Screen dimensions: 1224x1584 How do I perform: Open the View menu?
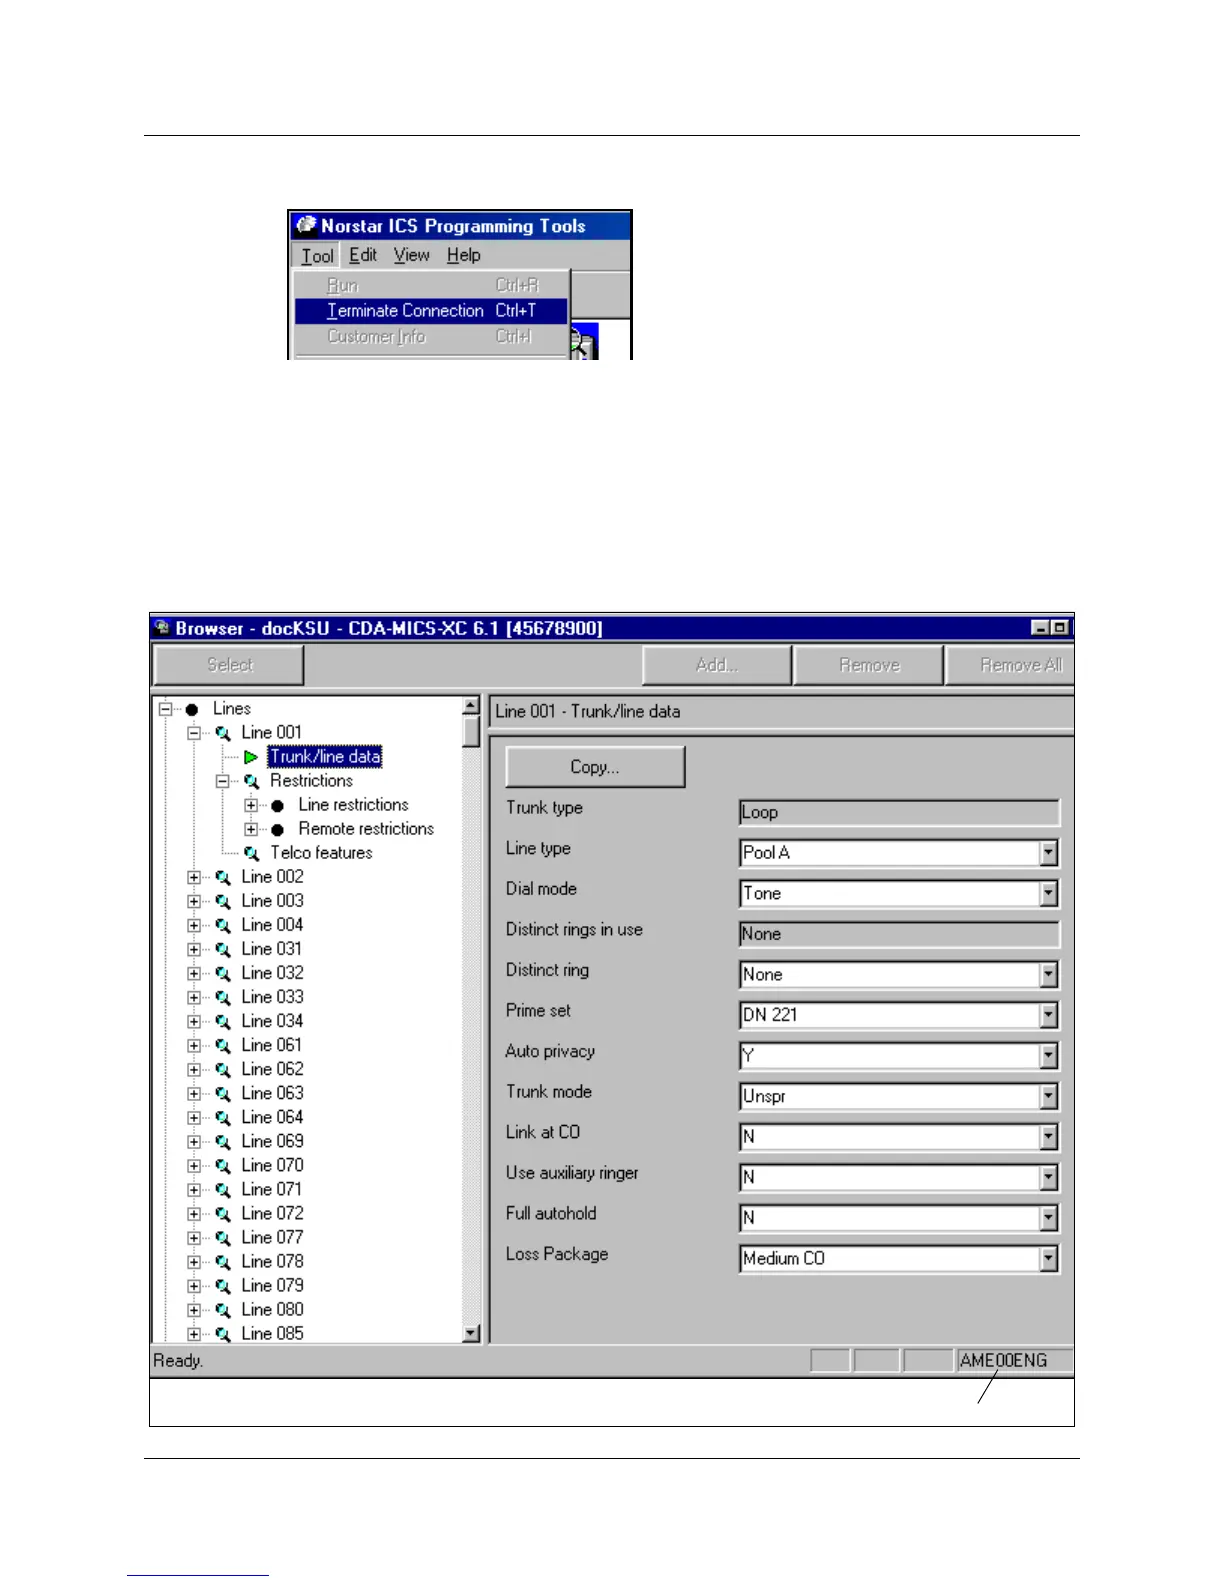coord(411,255)
